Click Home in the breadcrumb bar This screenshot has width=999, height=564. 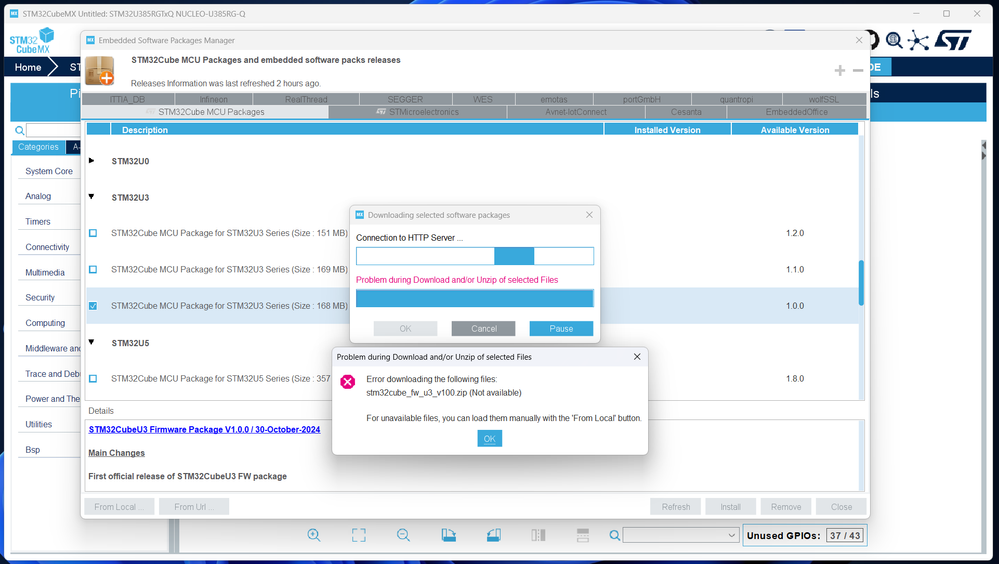tap(28, 67)
